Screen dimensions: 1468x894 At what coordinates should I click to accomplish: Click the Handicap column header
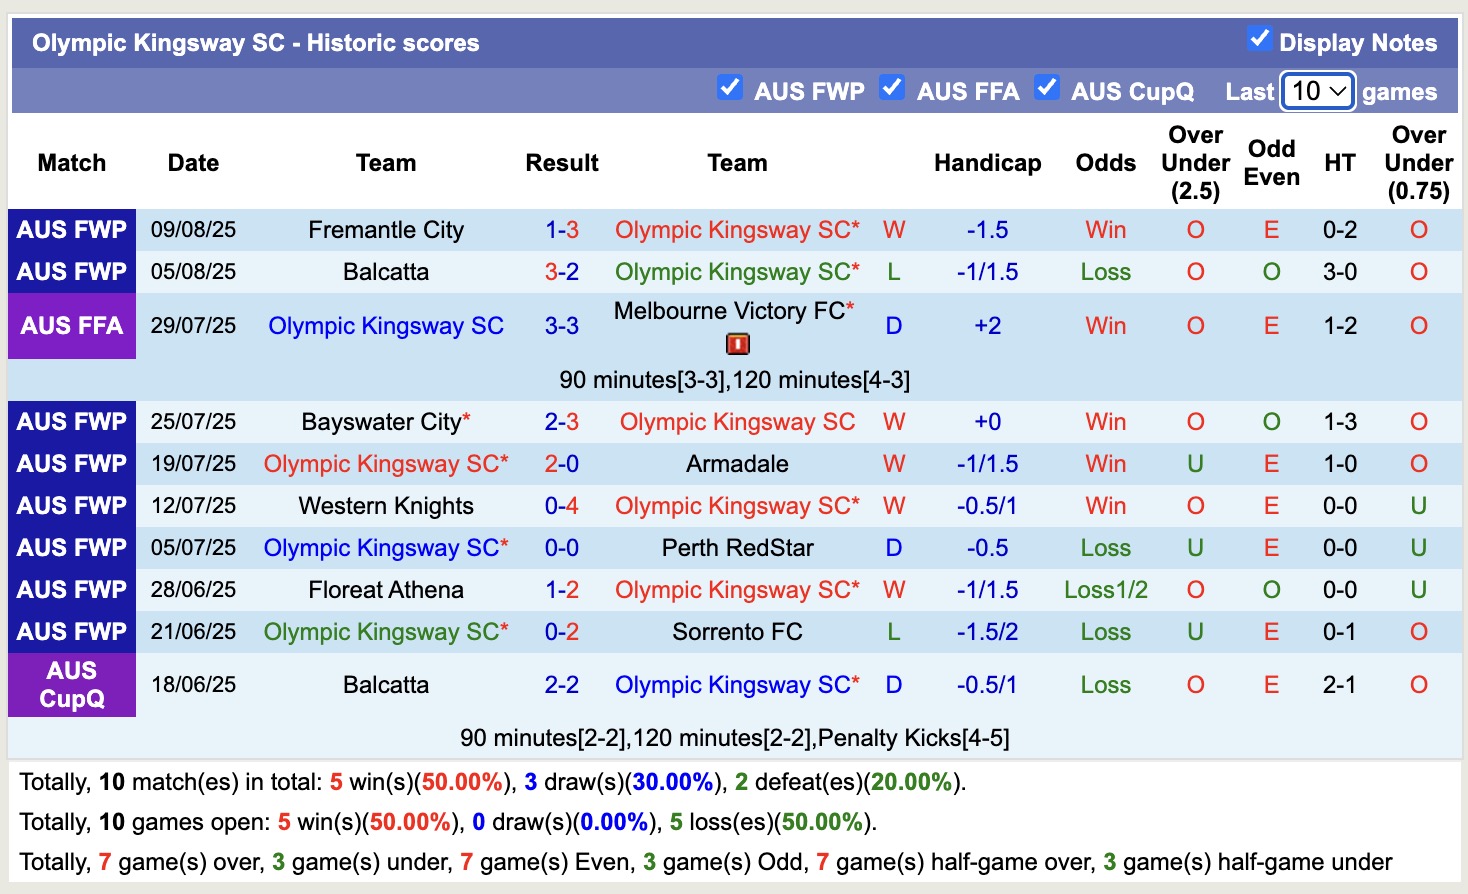pyautogui.click(x=987, y=162)
